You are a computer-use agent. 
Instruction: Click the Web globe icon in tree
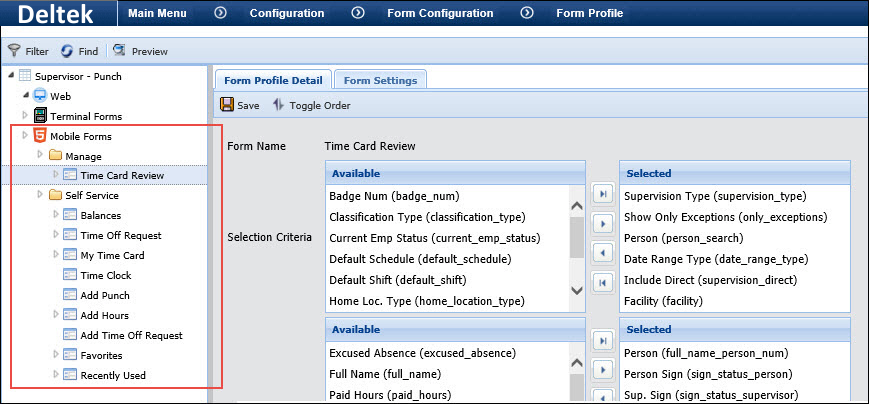point(40,96)
